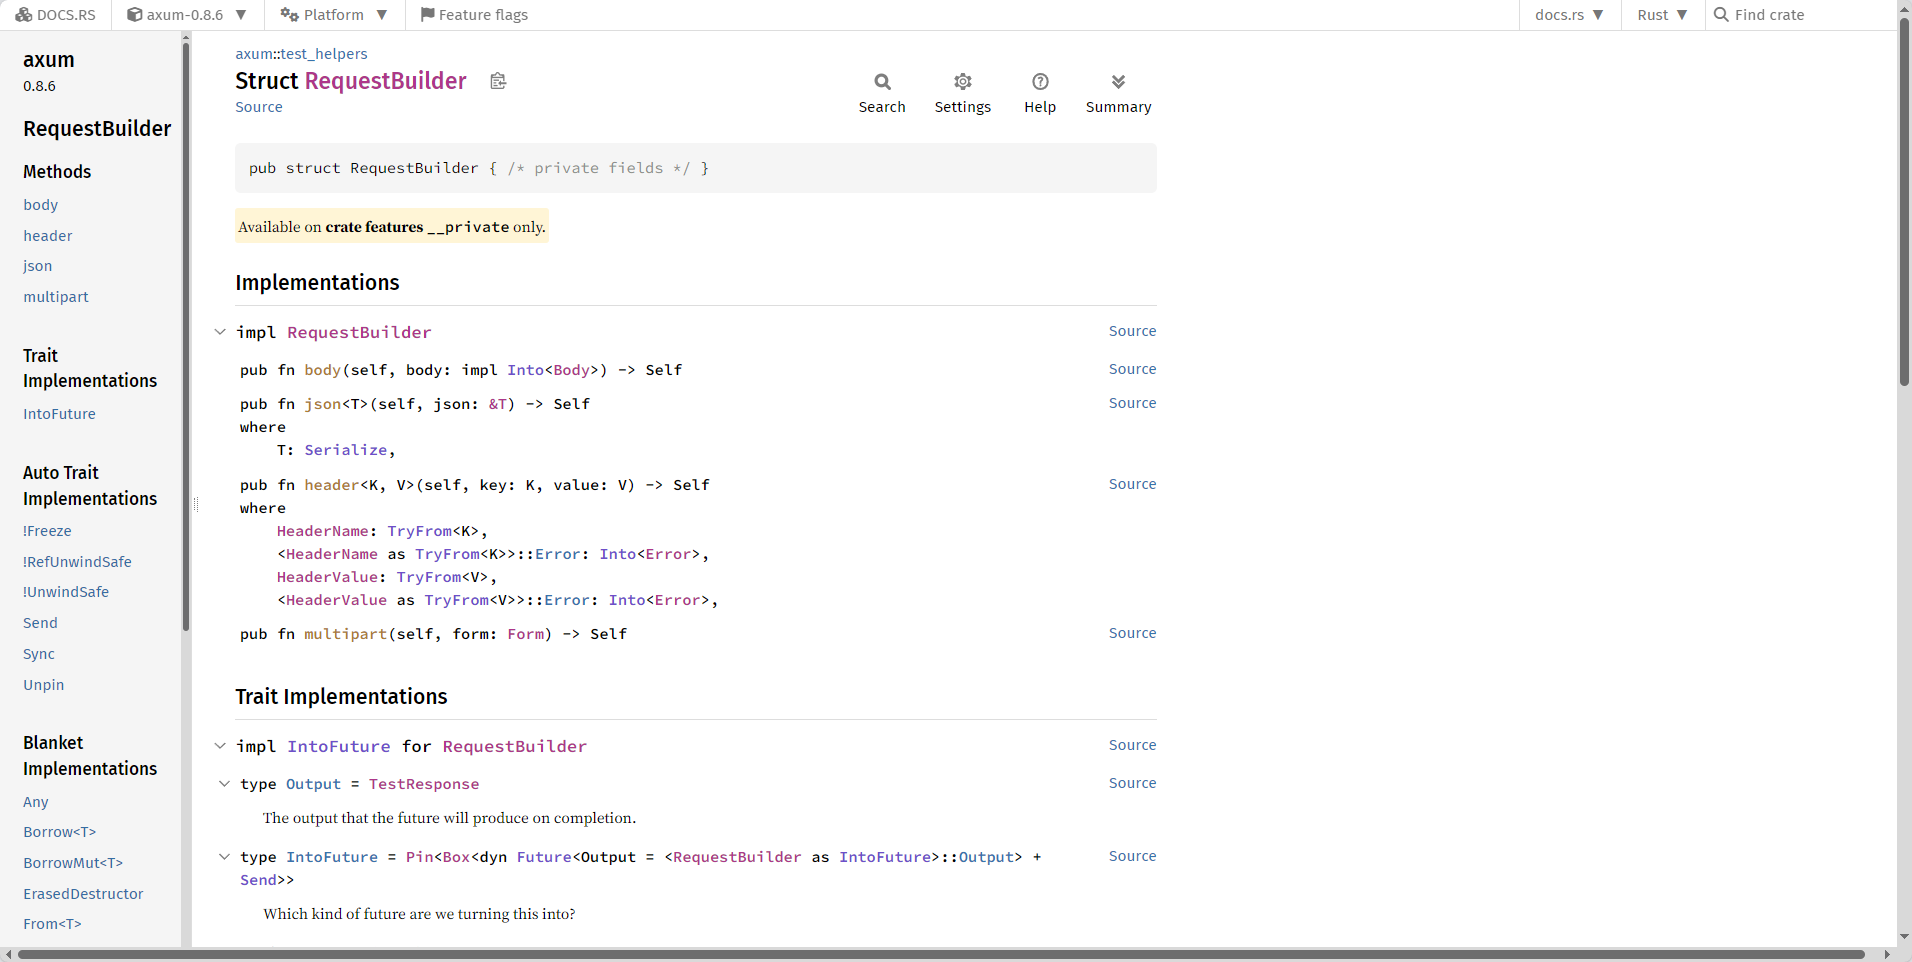
Task: Jump to header in sidebar Methods
Action: point(48,236)
